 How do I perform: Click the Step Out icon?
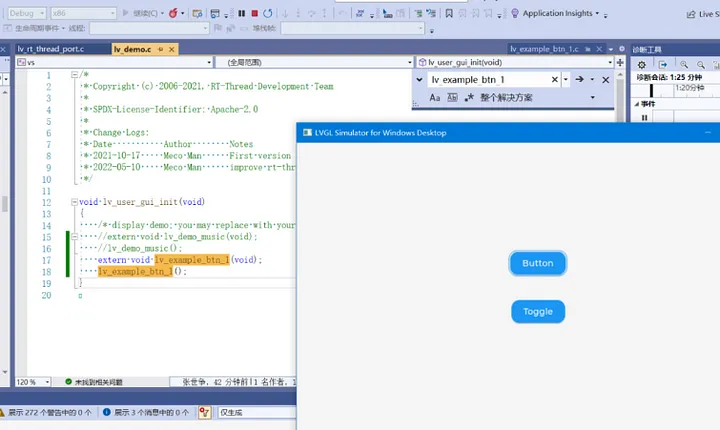[325, 13]
